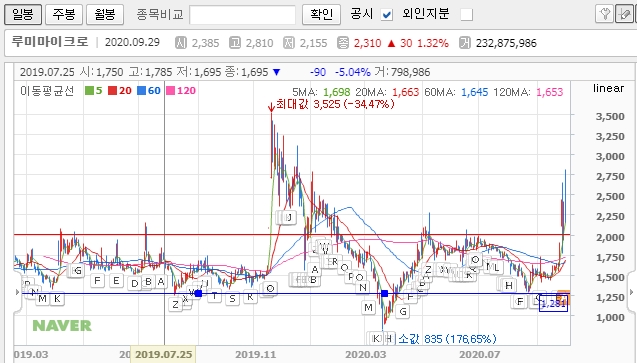Click the 최소값 835 label
The width and height of the screenshot is (637, 363).
[x=447, y=339]
